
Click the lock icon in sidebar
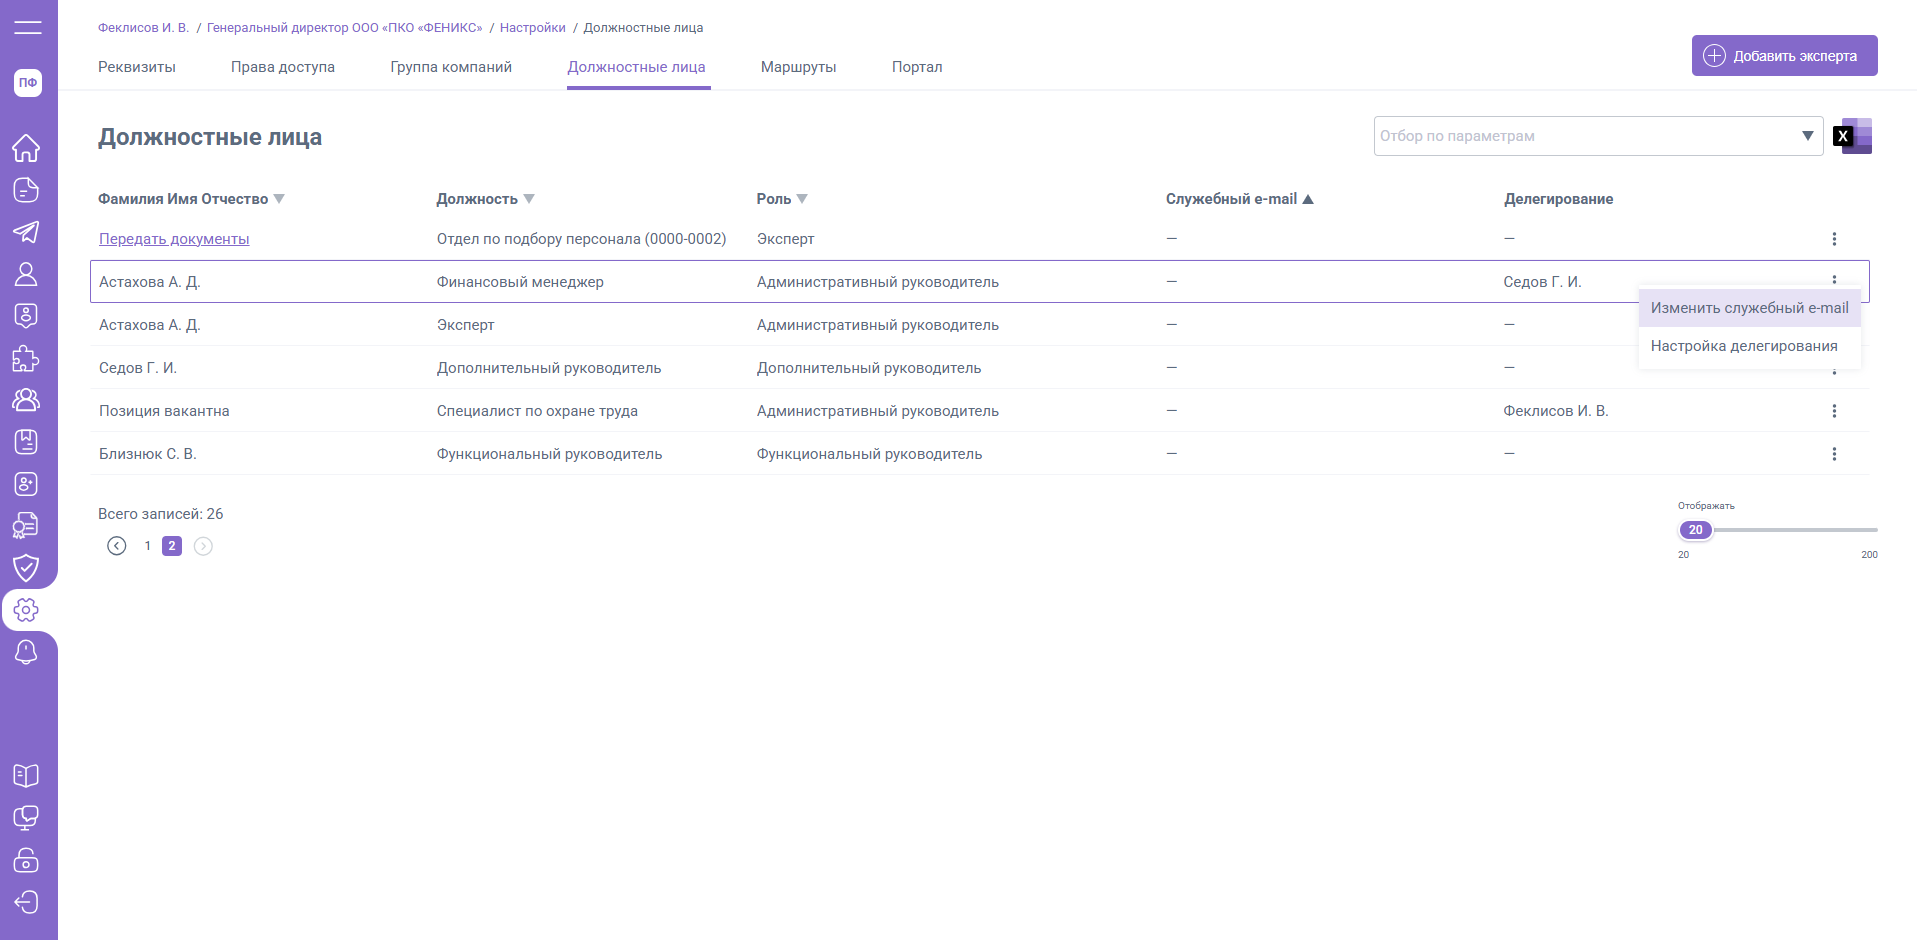click(26, 860)
